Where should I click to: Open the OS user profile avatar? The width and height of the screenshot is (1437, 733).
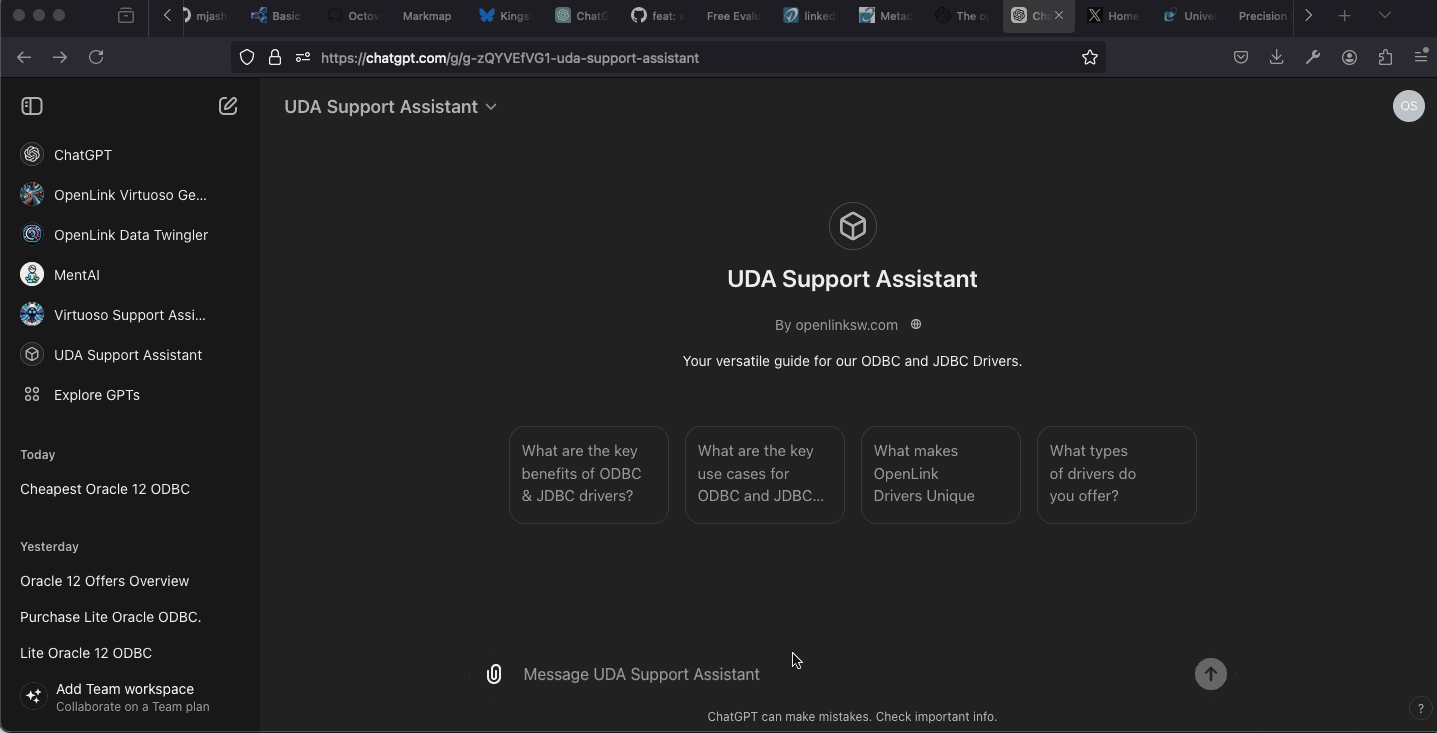1408,106
